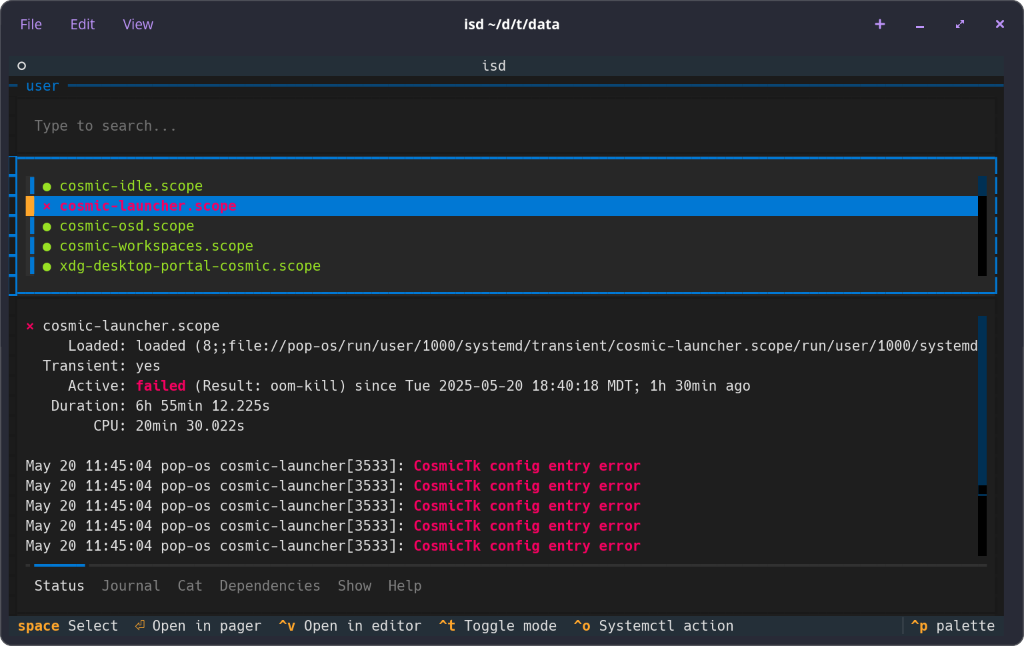Click green status dot of cosmic-workspaces.scope
The image size is (1024, 646).
[47, 247]
